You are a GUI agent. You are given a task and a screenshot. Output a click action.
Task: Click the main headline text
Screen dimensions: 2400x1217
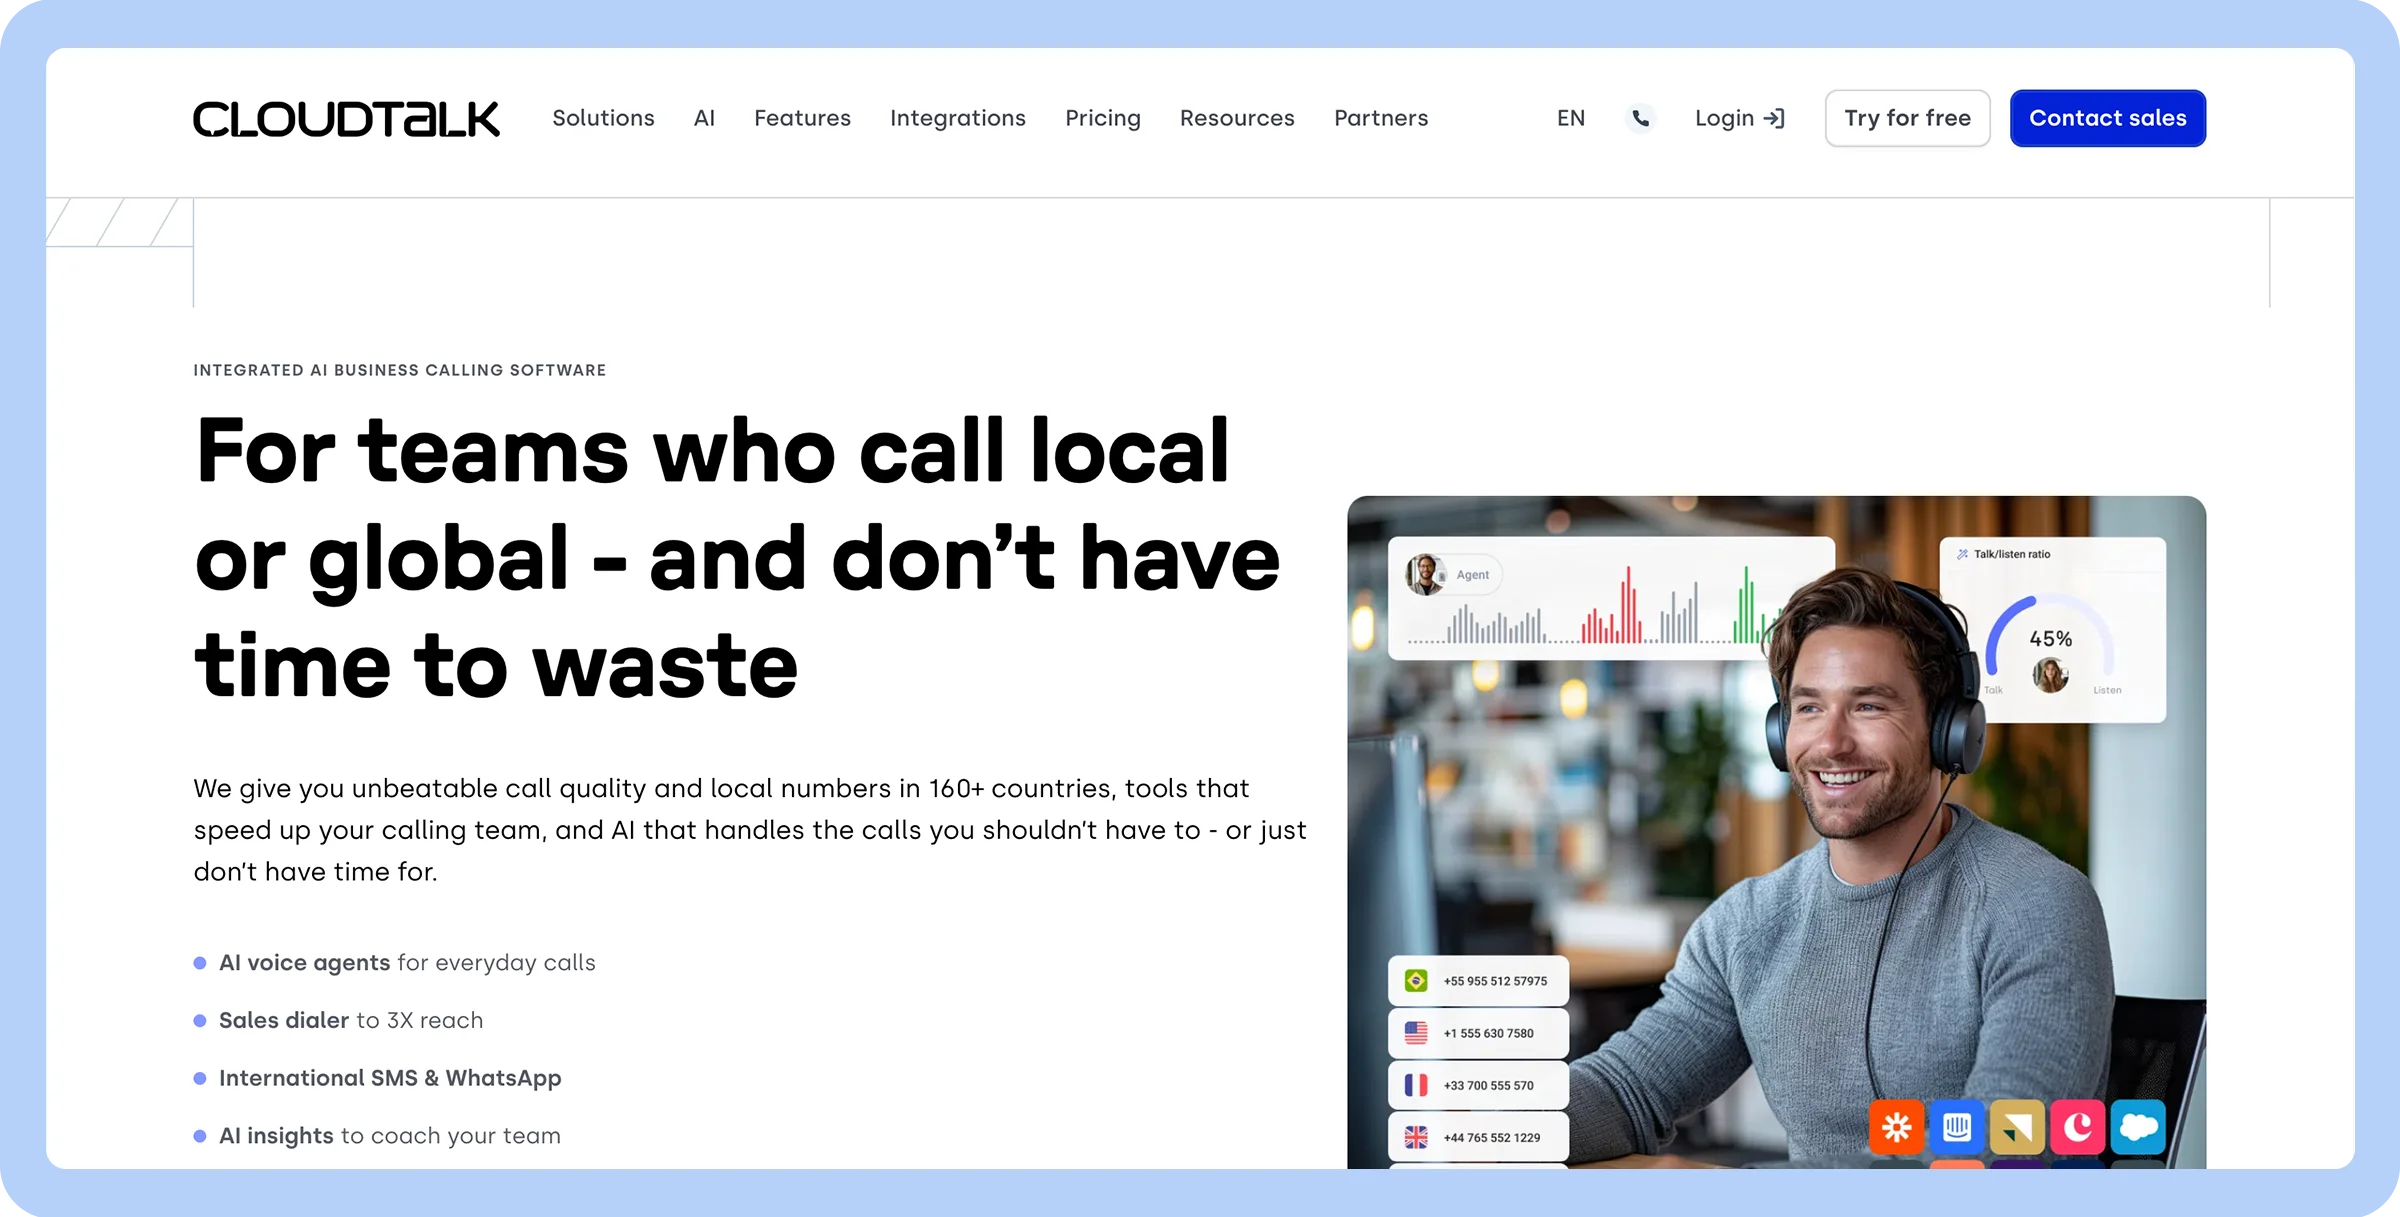pyautogui.click(x=737, y=557)
